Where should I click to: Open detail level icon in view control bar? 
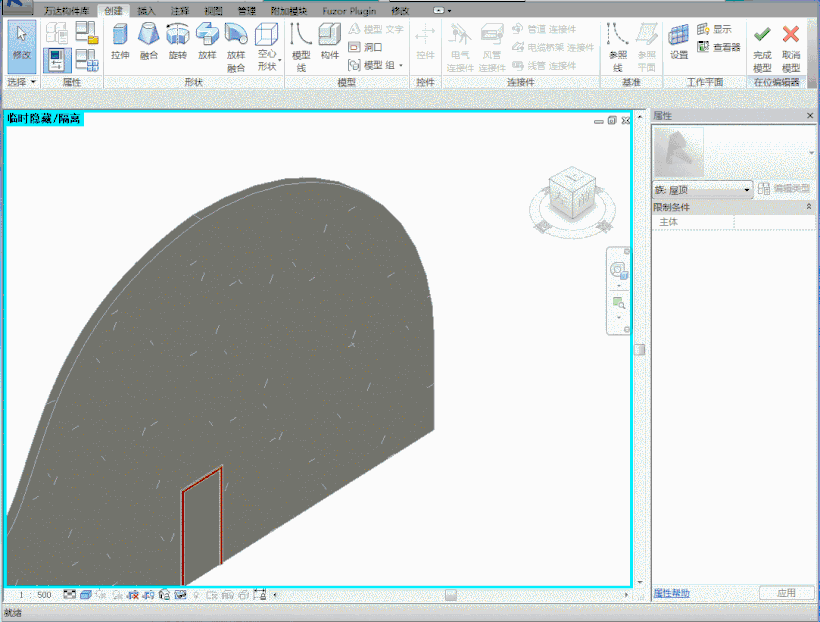point(69,595)
